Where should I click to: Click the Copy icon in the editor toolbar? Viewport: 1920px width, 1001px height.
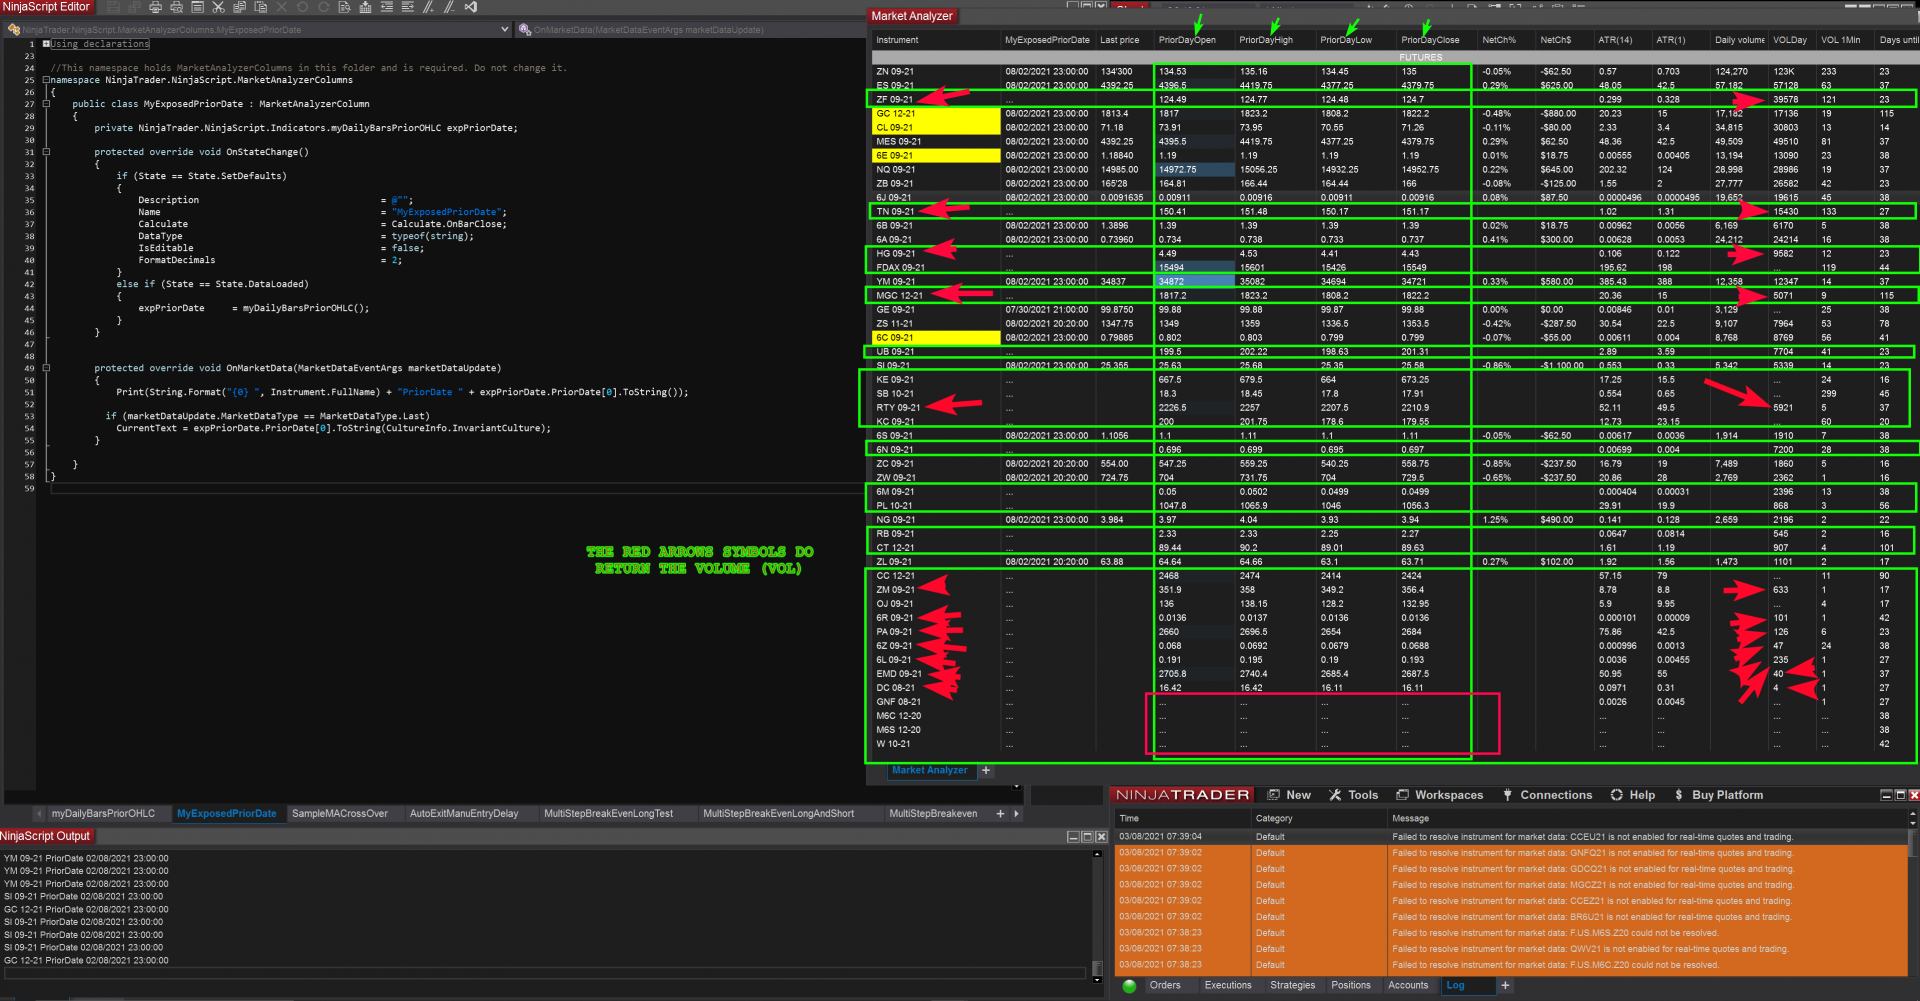coord(239,7)
